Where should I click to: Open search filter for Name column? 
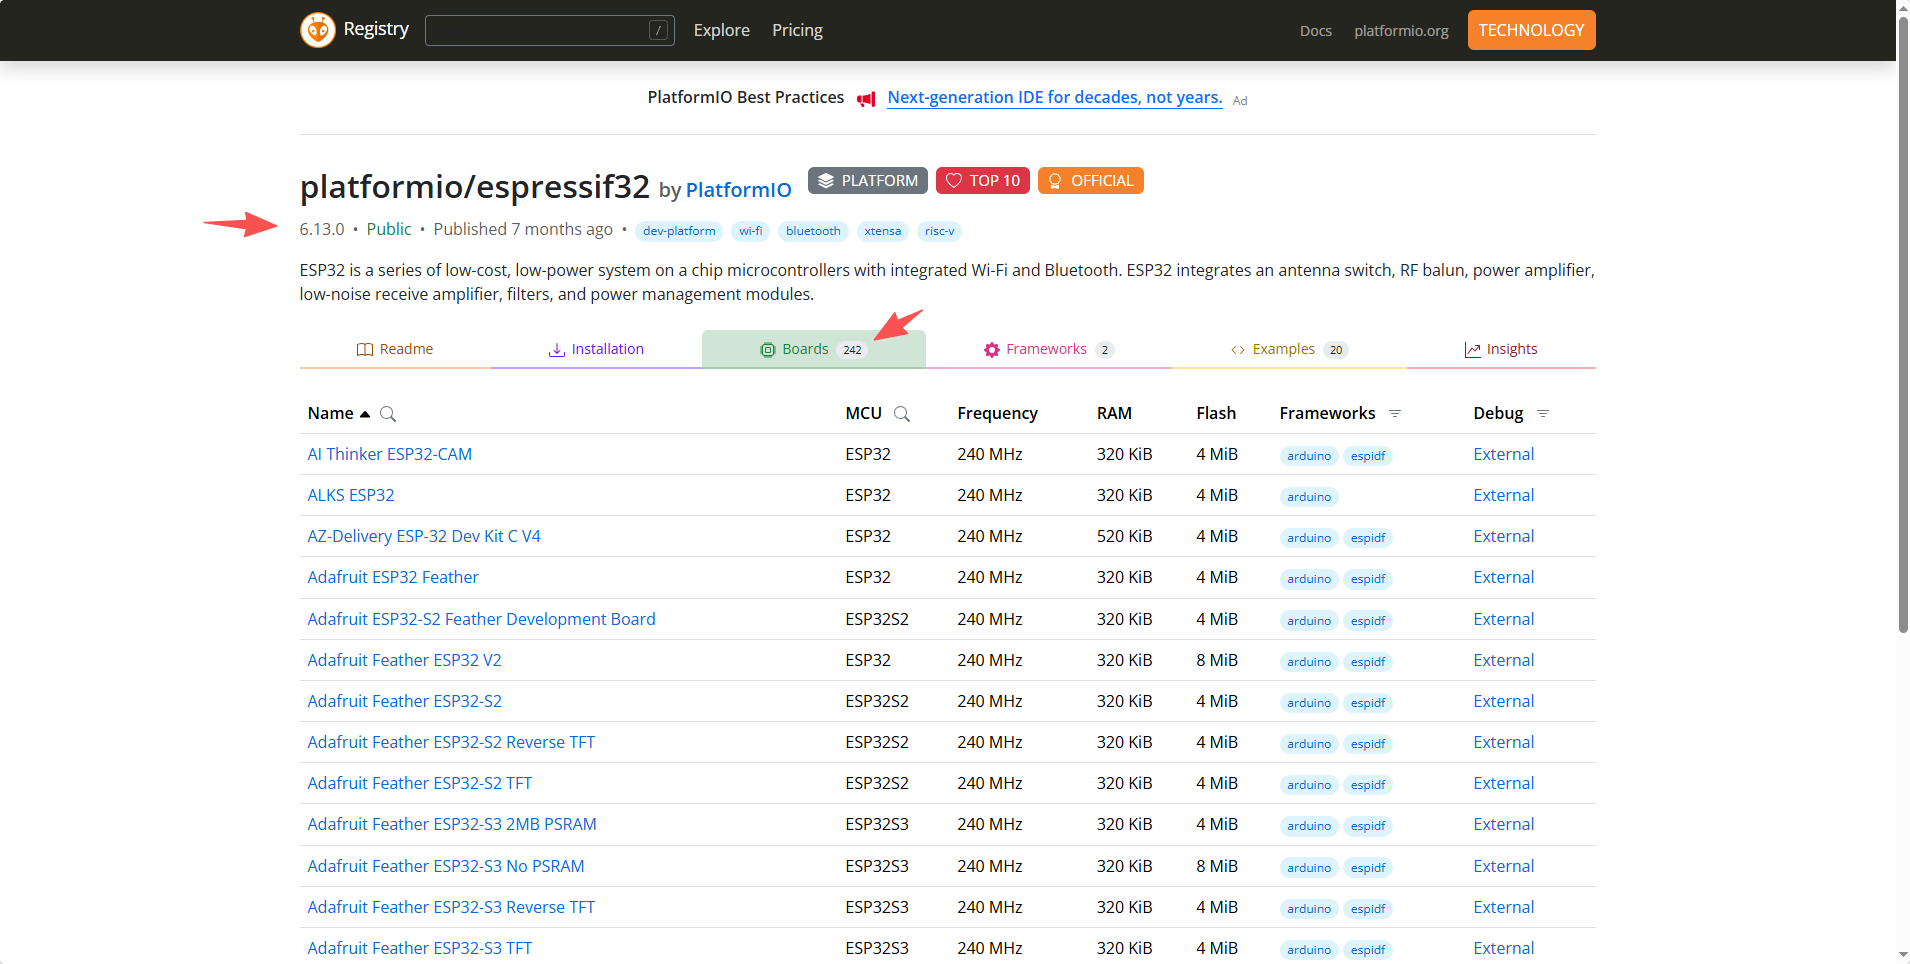[388, 414]
